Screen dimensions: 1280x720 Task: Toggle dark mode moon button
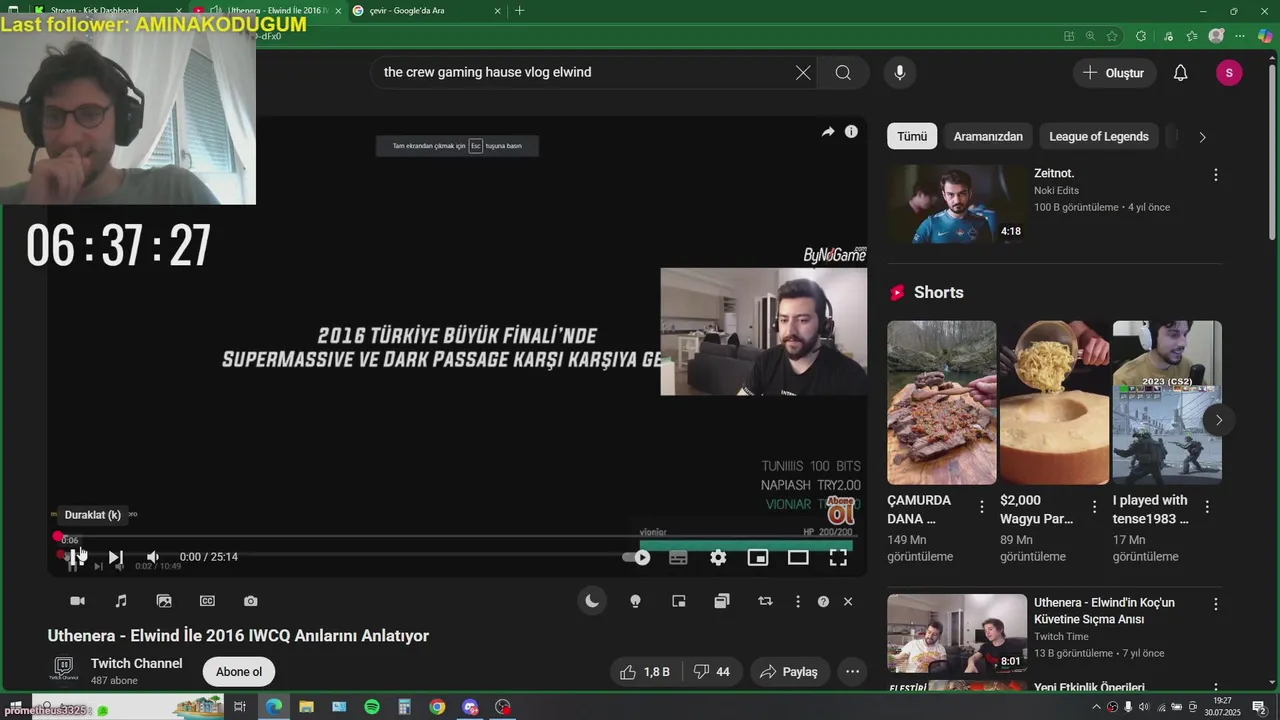click(x=592, y=601)
